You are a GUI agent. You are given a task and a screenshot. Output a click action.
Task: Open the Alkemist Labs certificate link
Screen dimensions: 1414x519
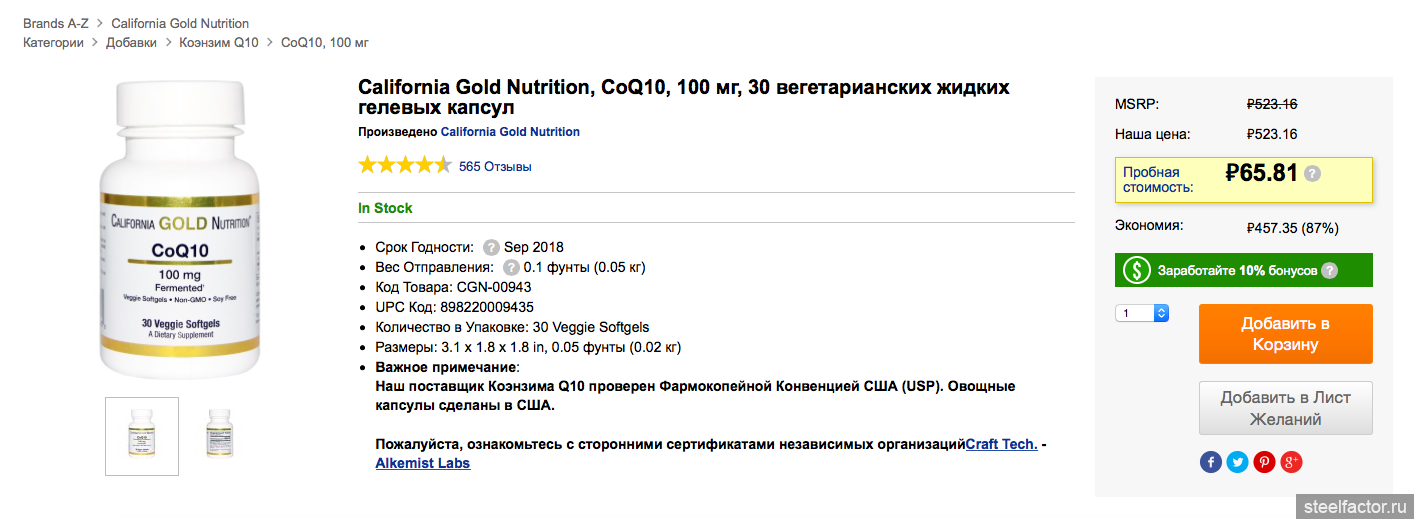[x=422, y=463]
